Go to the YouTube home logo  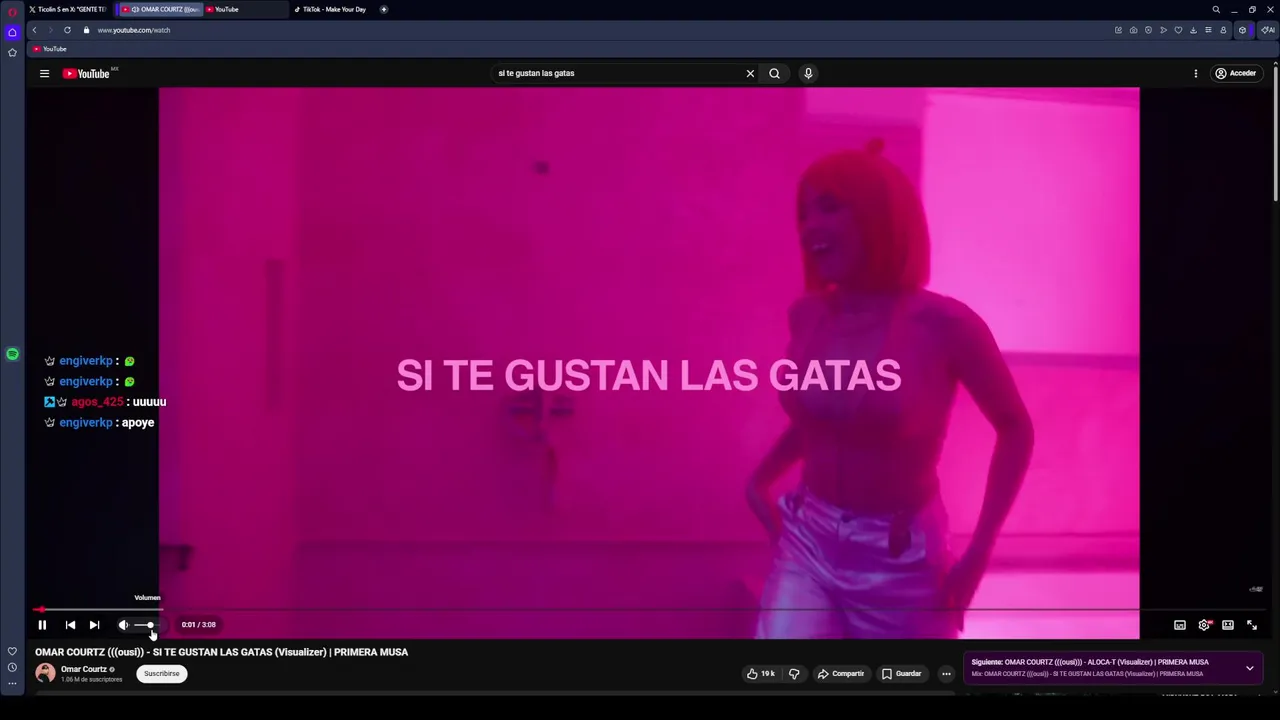86,73
